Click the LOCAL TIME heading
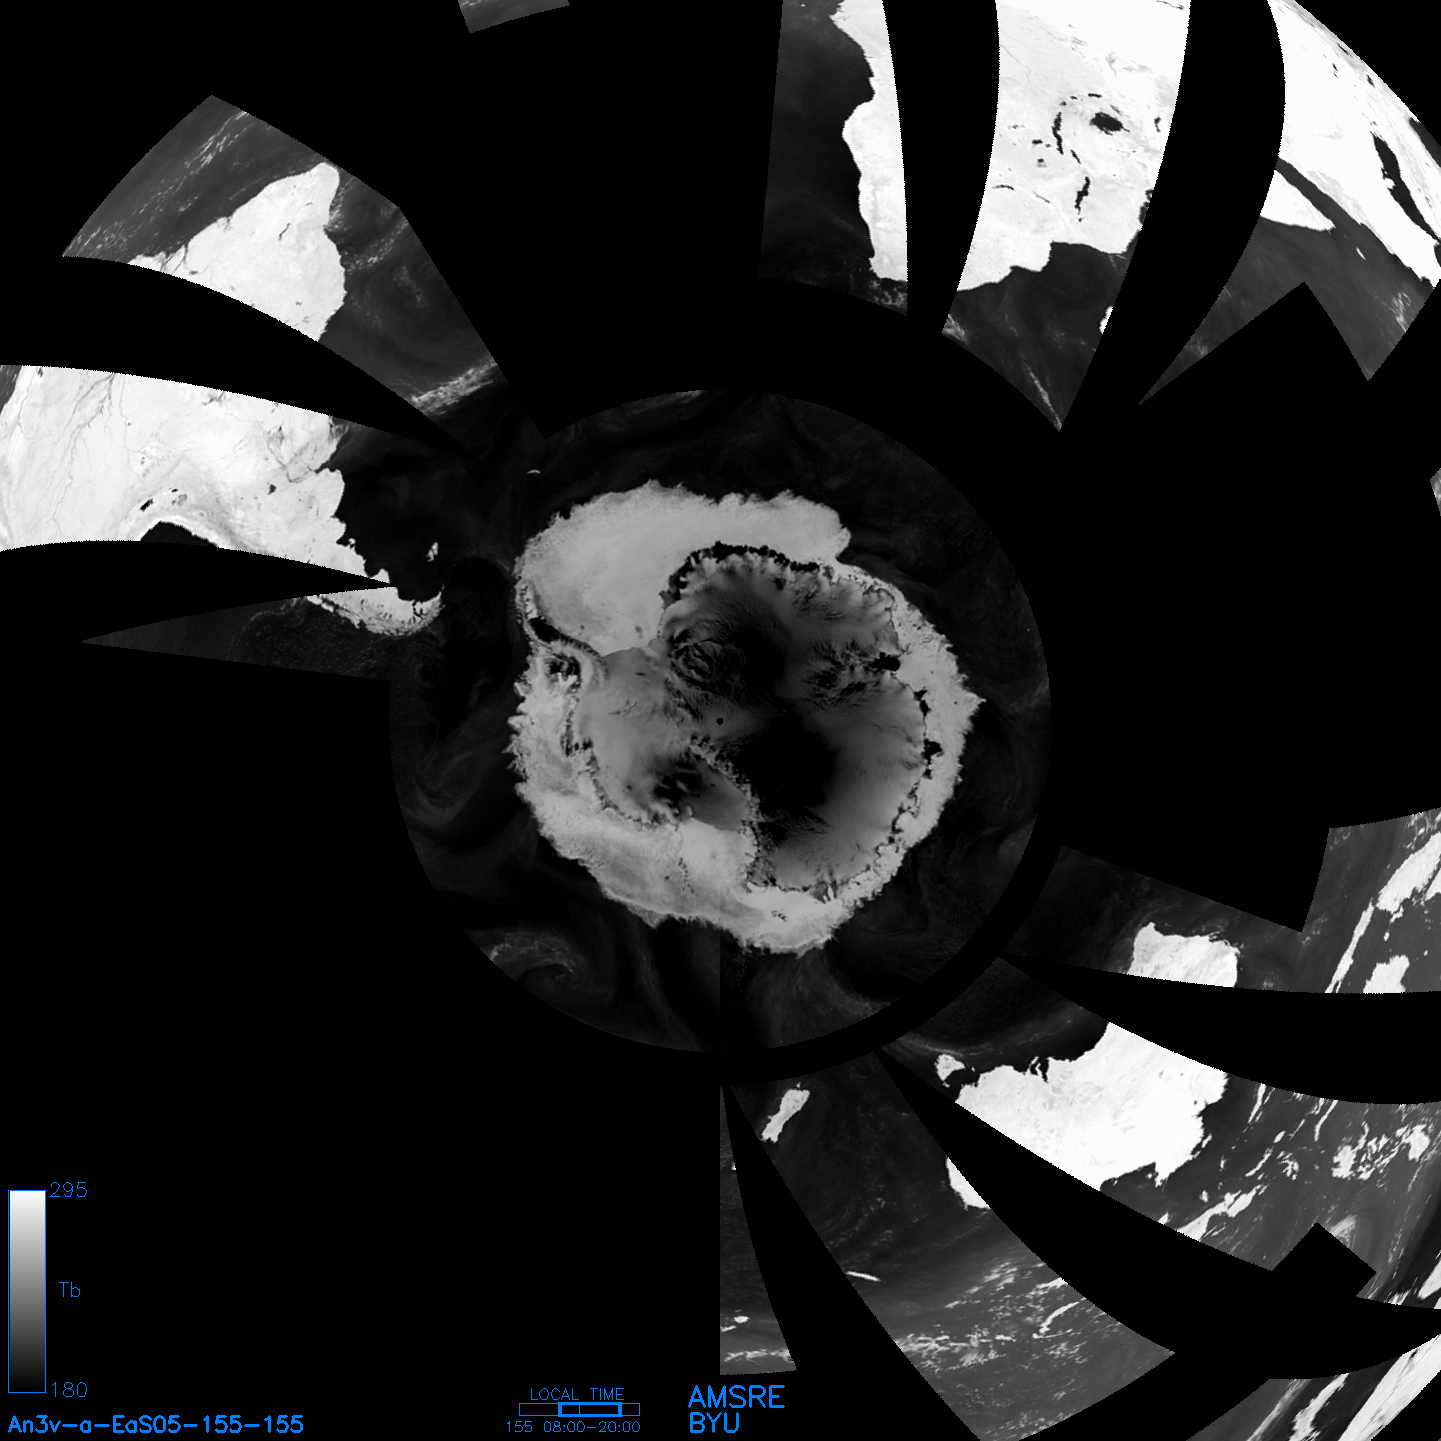1441x1441 pixels. (577, 1394)
